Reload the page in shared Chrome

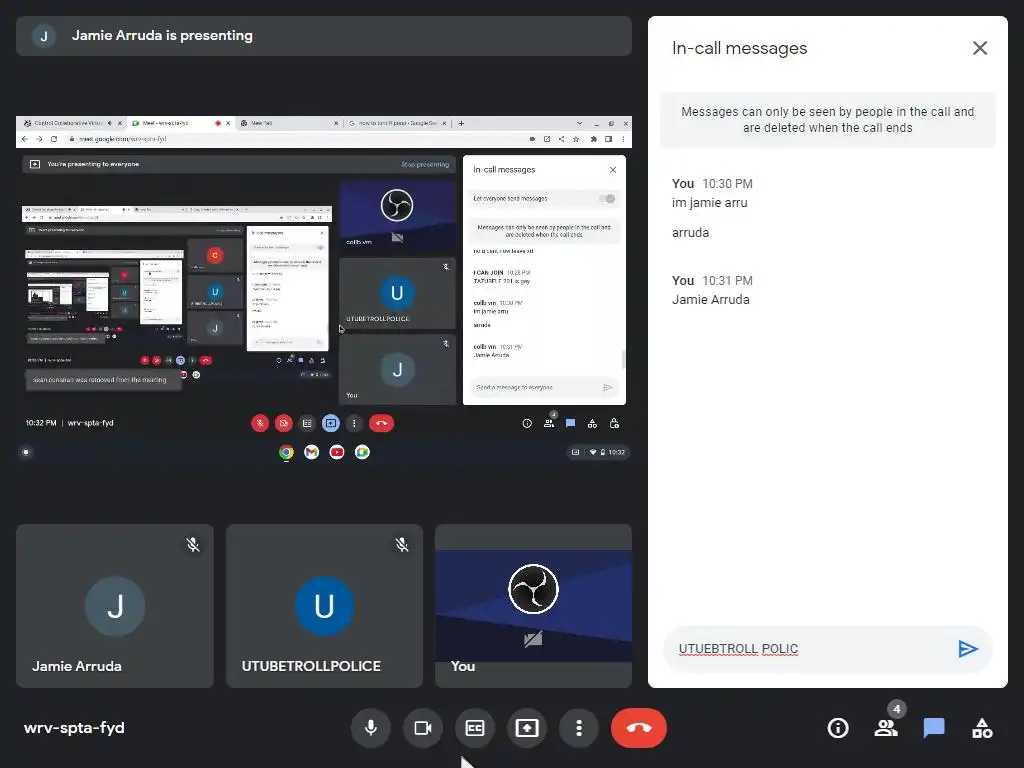tap(54, 139)
